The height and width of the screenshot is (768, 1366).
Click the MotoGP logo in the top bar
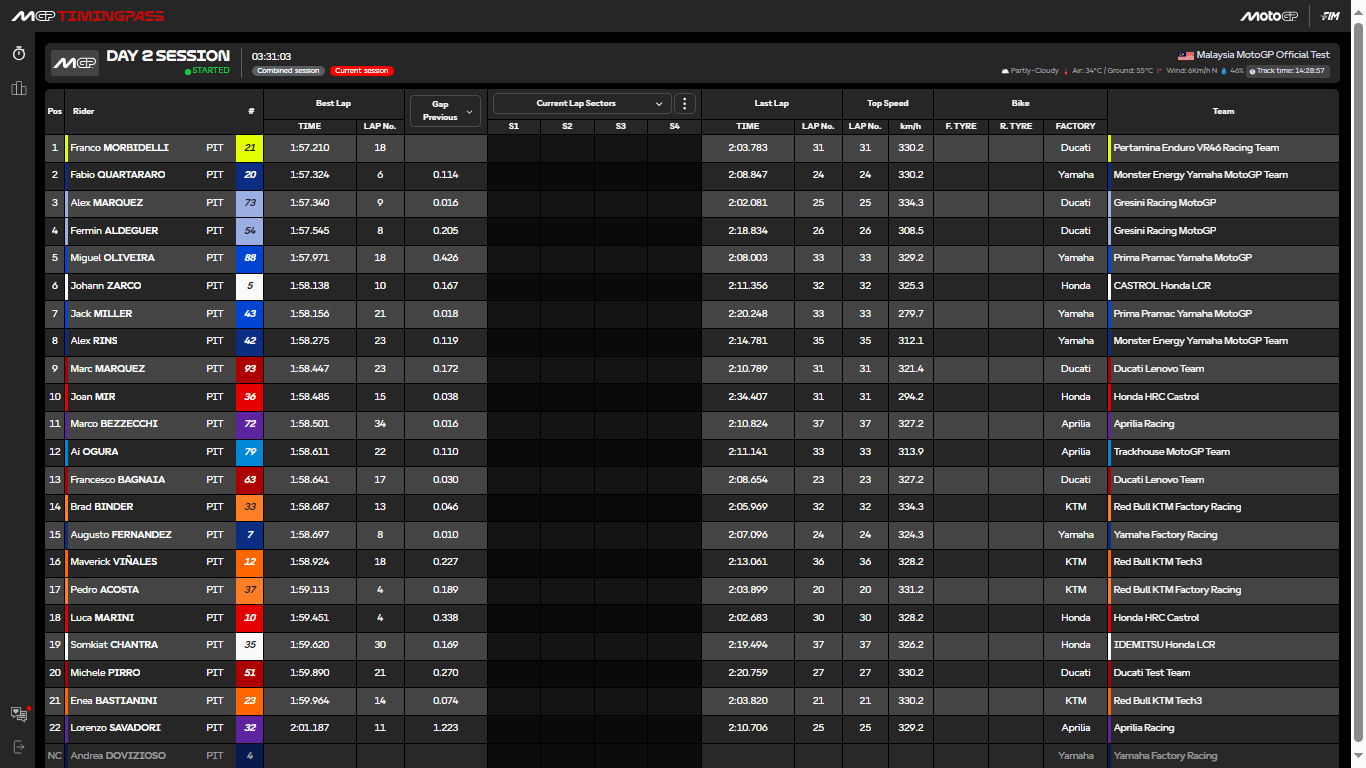pyautogui.click(x=1269, y=16)
